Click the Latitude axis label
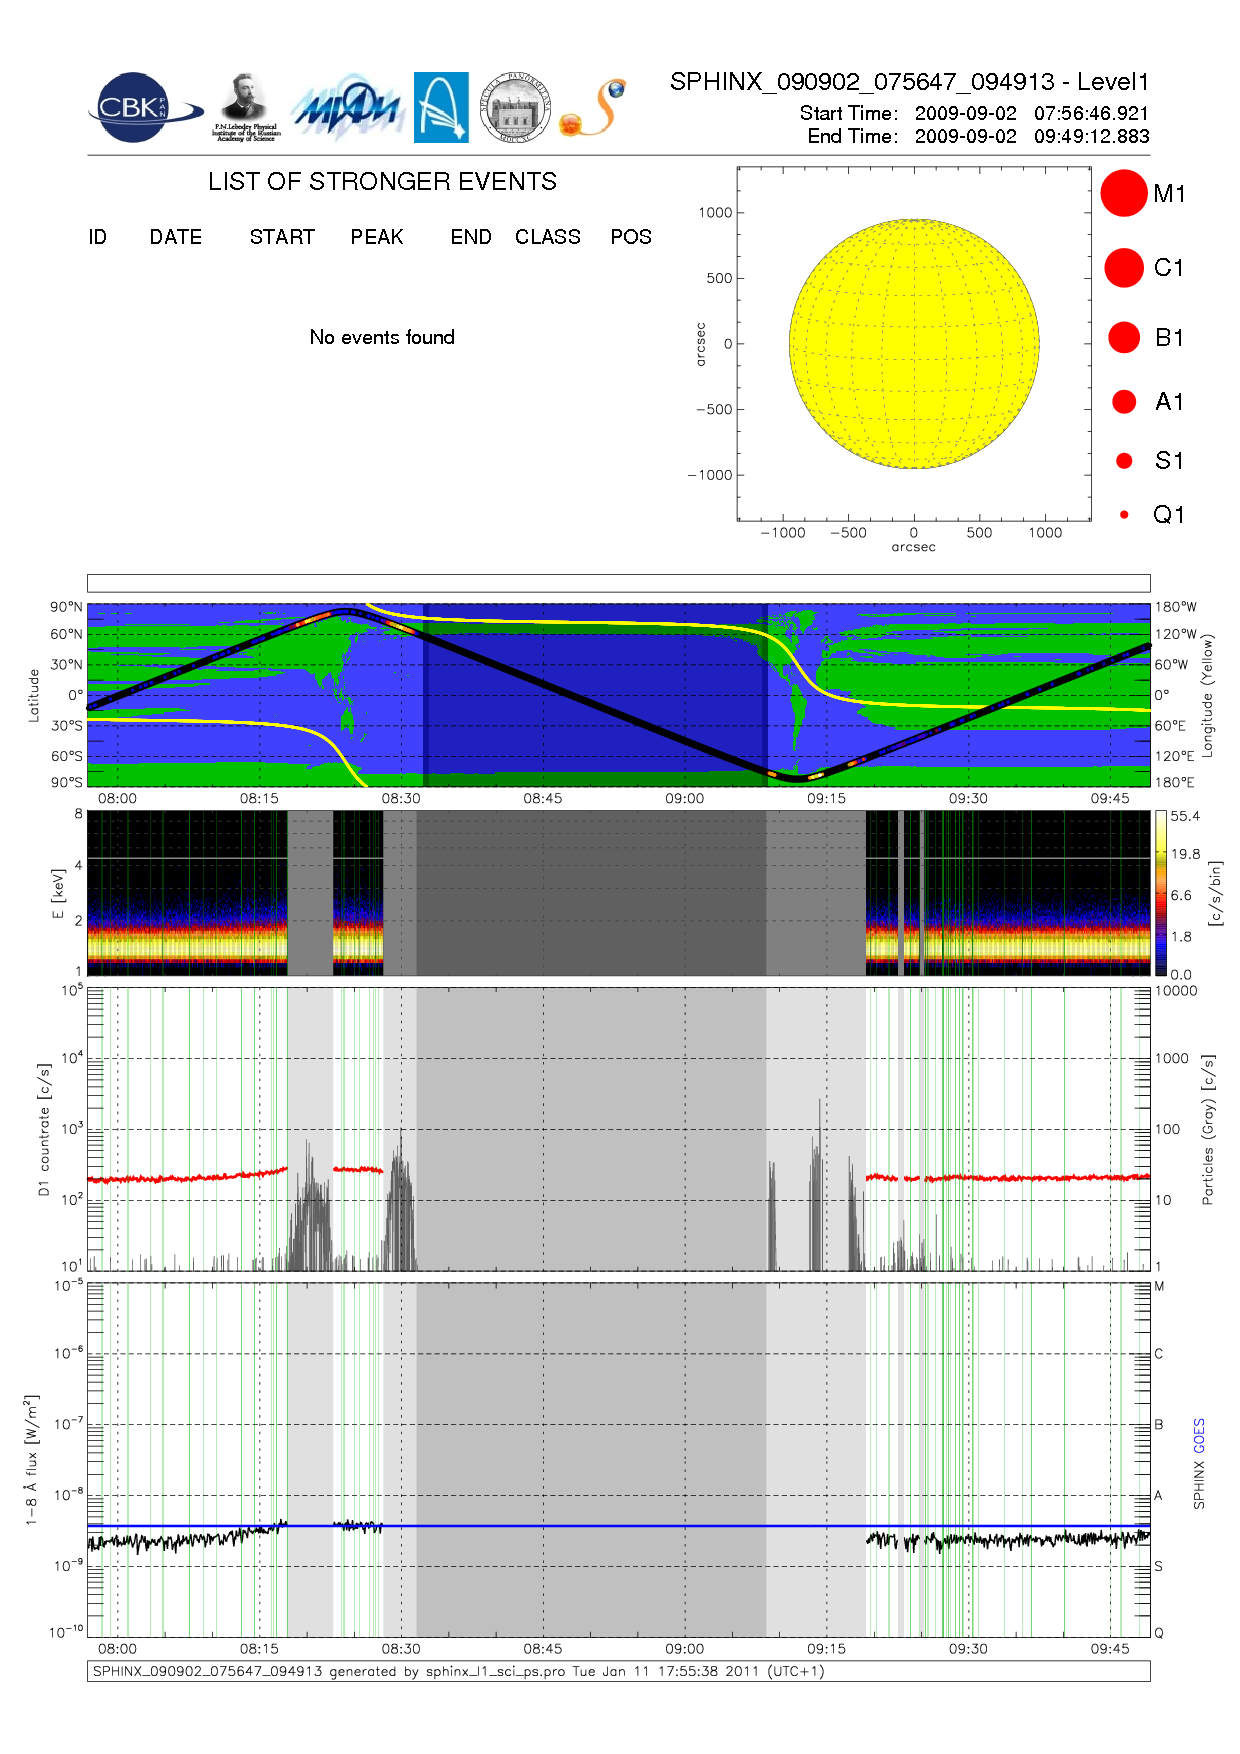This screenshot has height=1754, width=1240. point(33,696)
